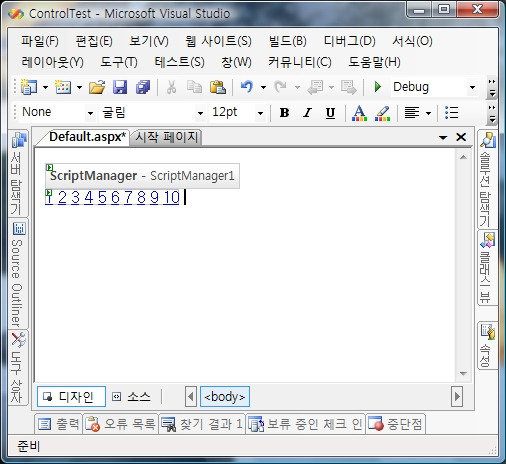
Task: Open the 굴림 font name dropdown
Action: coord(200,113)
